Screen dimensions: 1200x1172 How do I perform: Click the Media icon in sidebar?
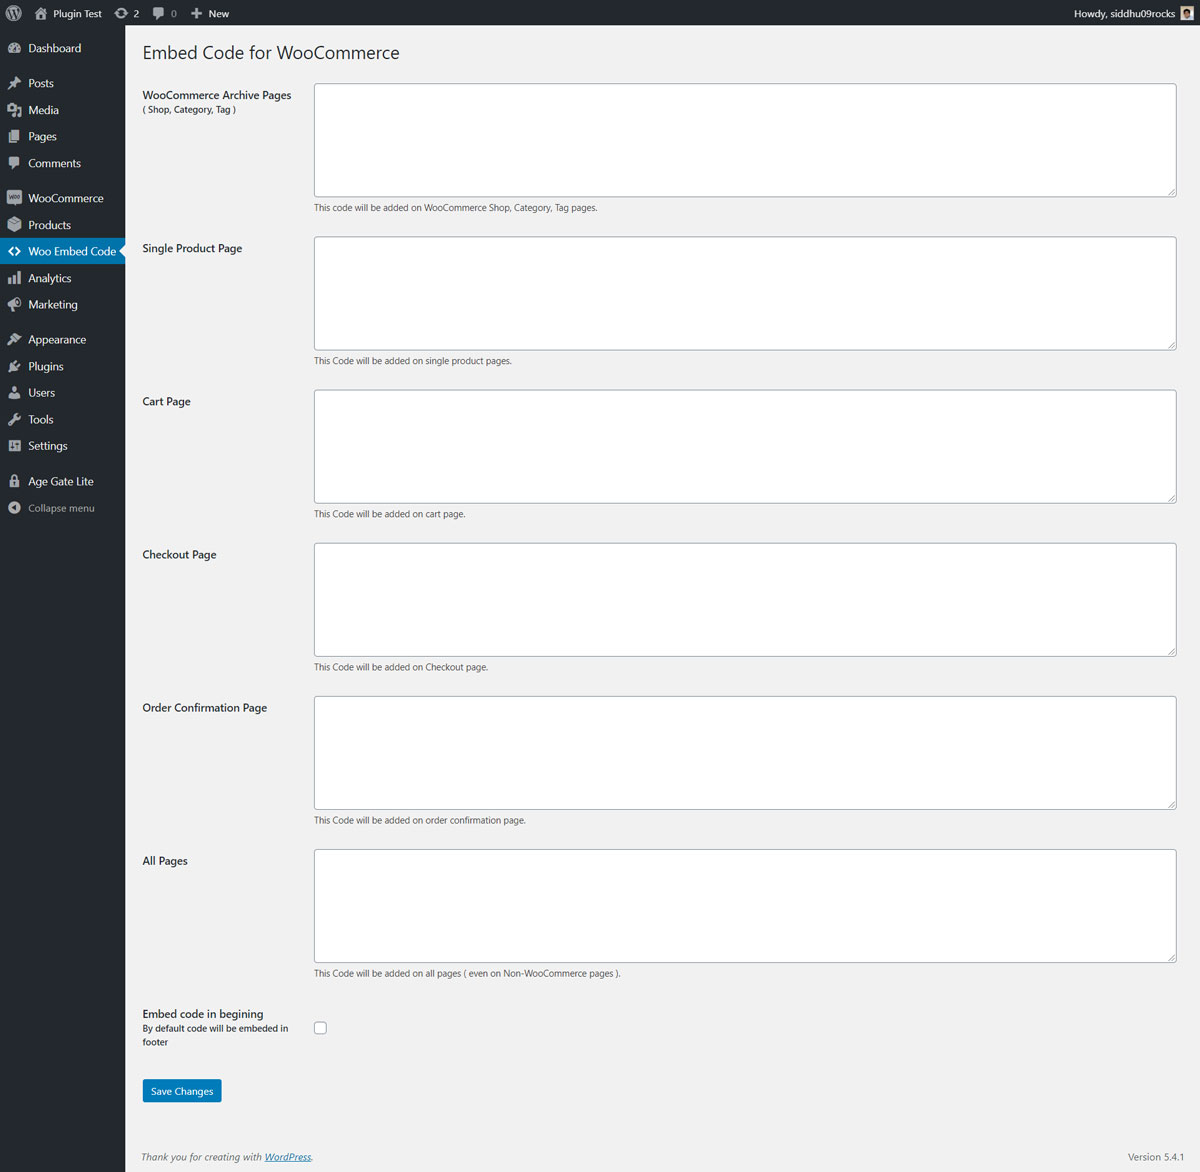click(14, 110)
